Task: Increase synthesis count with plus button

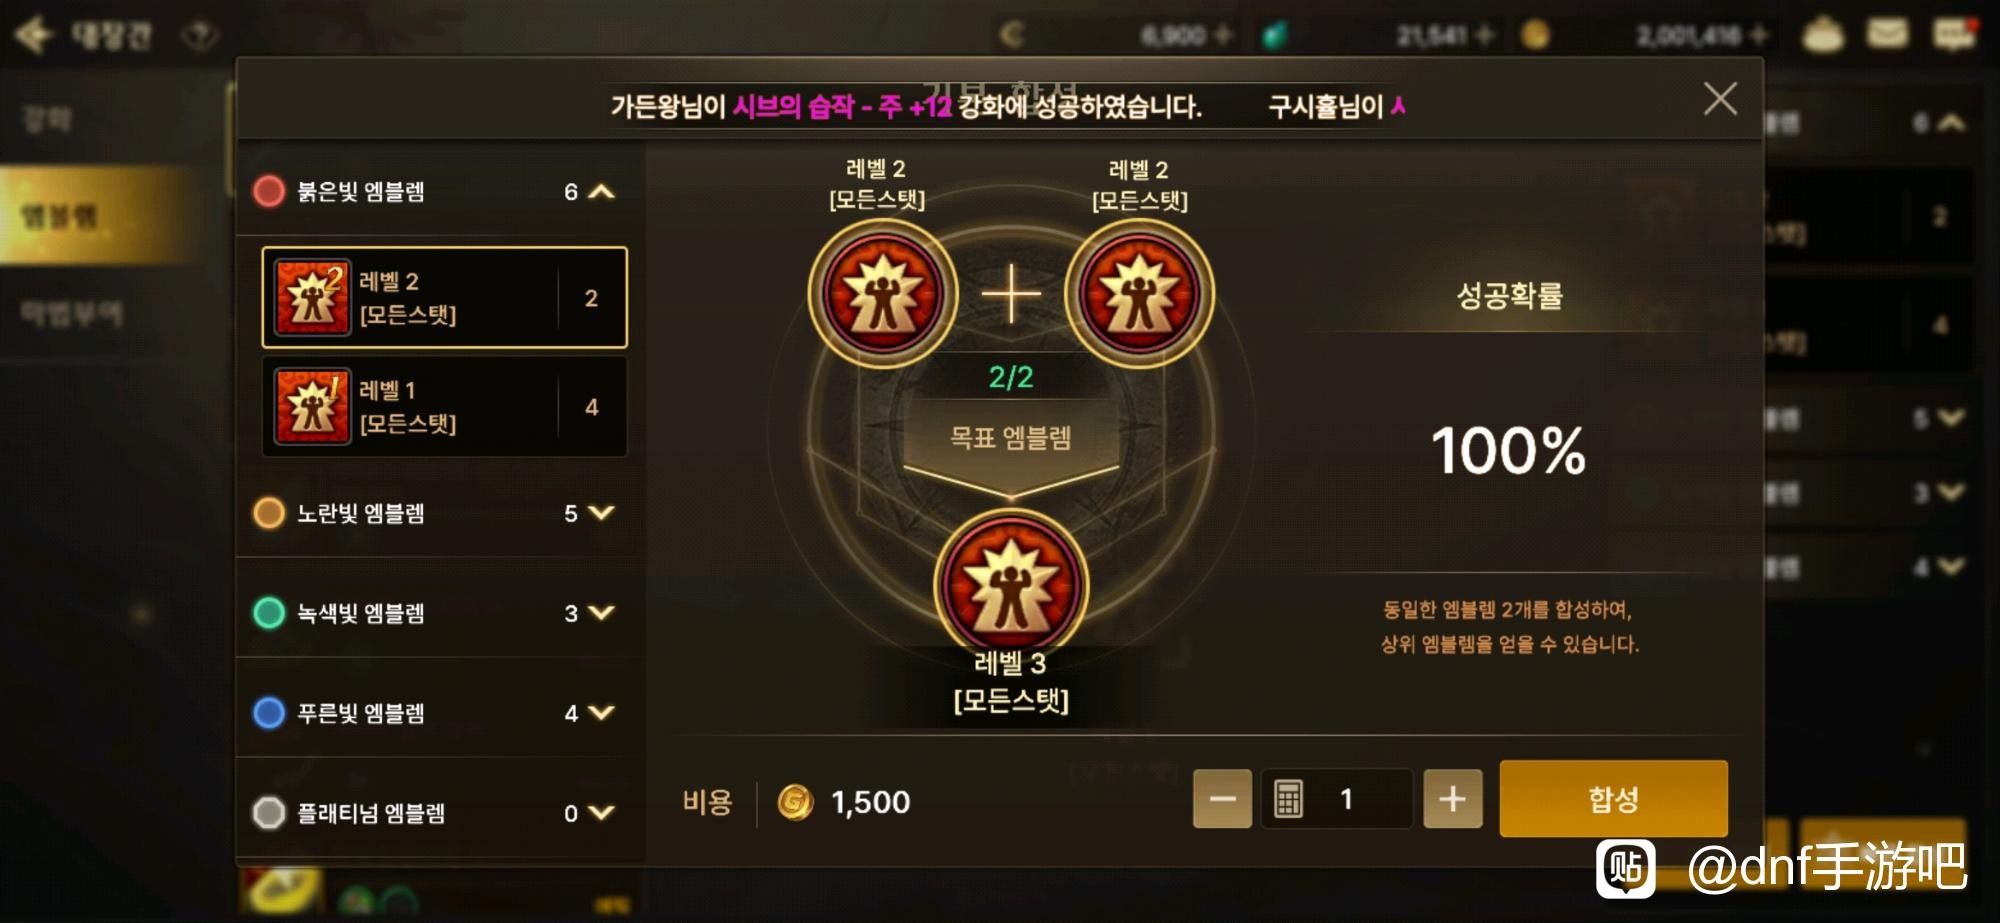Action: pyautogui.click(x=1452, y=798)
